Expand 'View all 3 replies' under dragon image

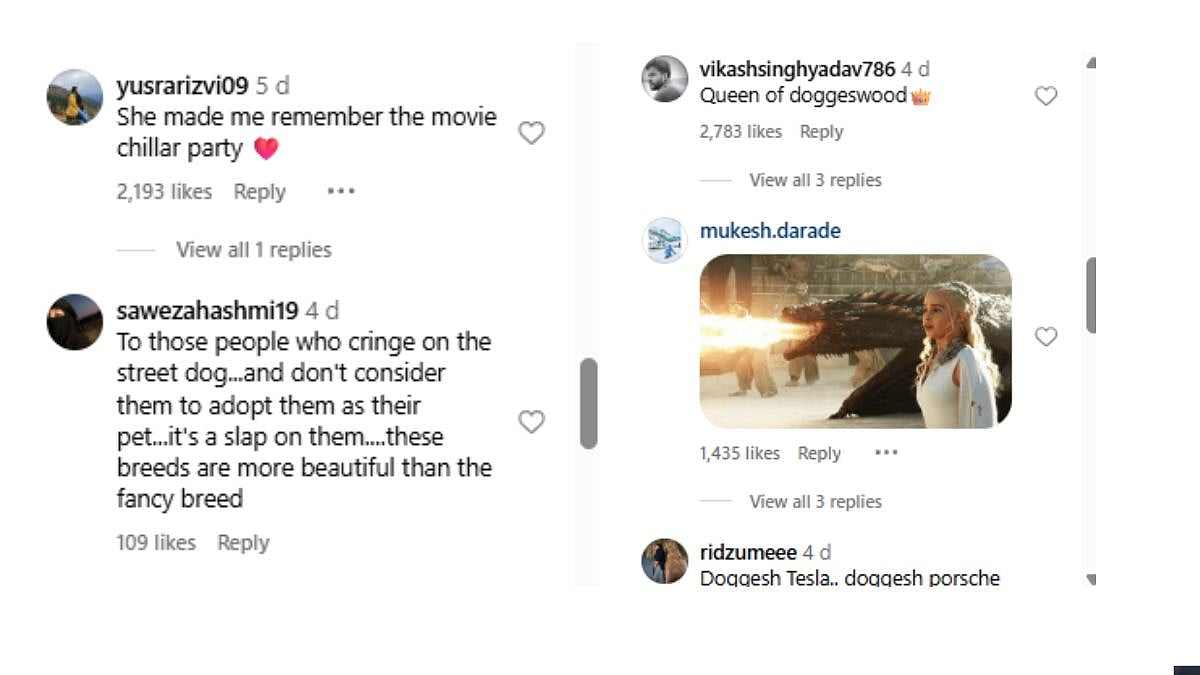point(815,501)
